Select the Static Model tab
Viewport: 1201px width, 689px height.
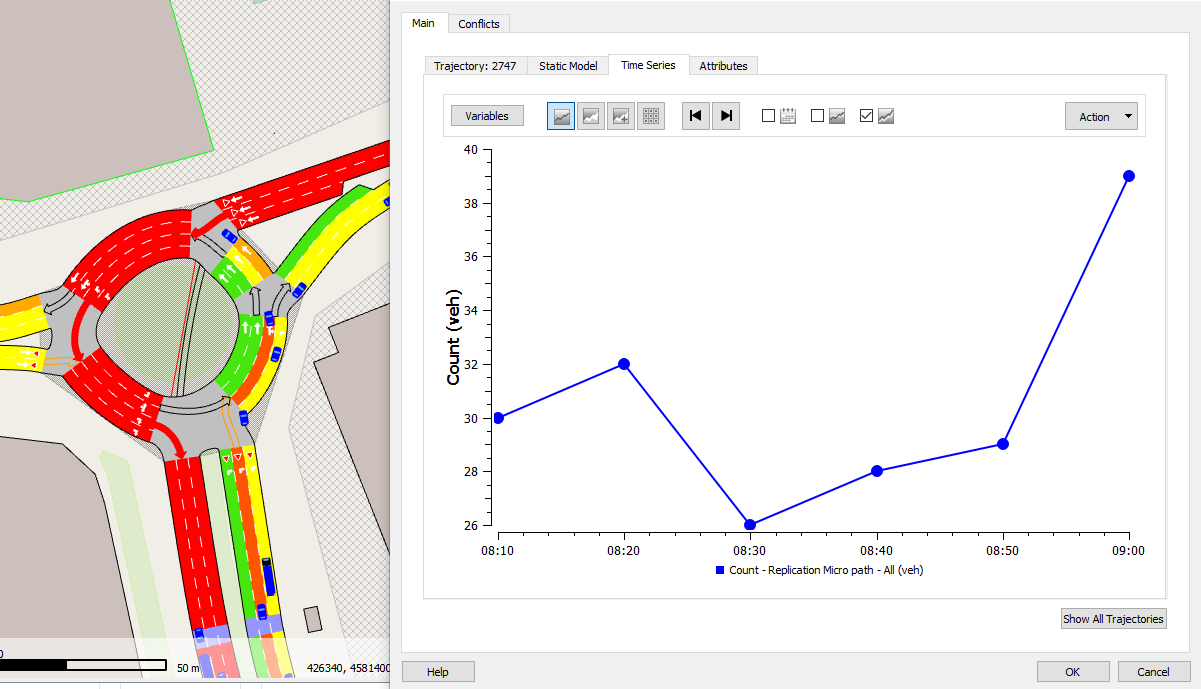click(x=567, y=65)
